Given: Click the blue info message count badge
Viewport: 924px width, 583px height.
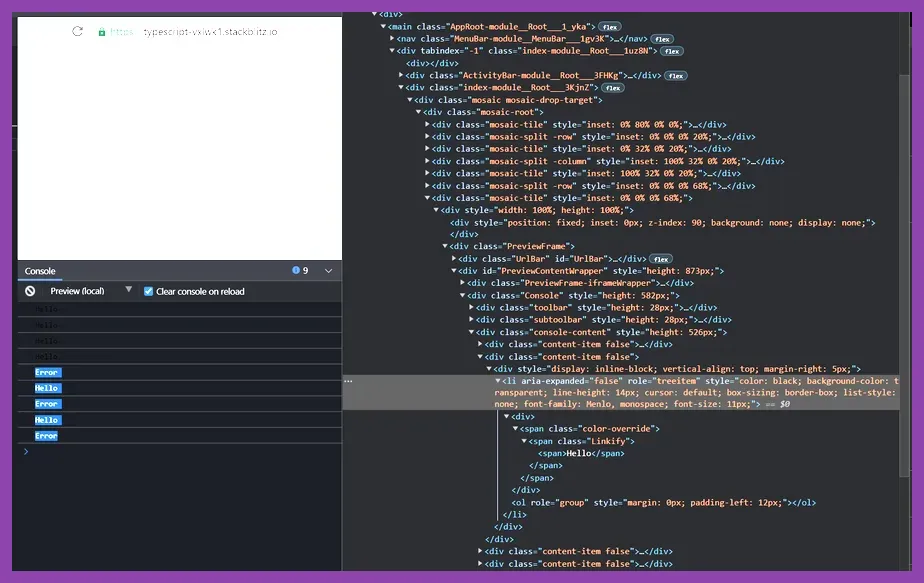Looking at the screenshot, I should (x=300, y=271).
